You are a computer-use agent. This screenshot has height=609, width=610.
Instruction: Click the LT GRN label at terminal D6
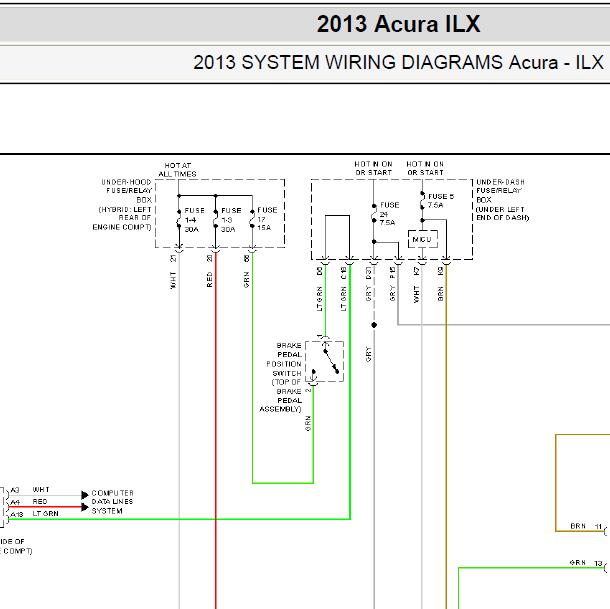click(319, 298)
